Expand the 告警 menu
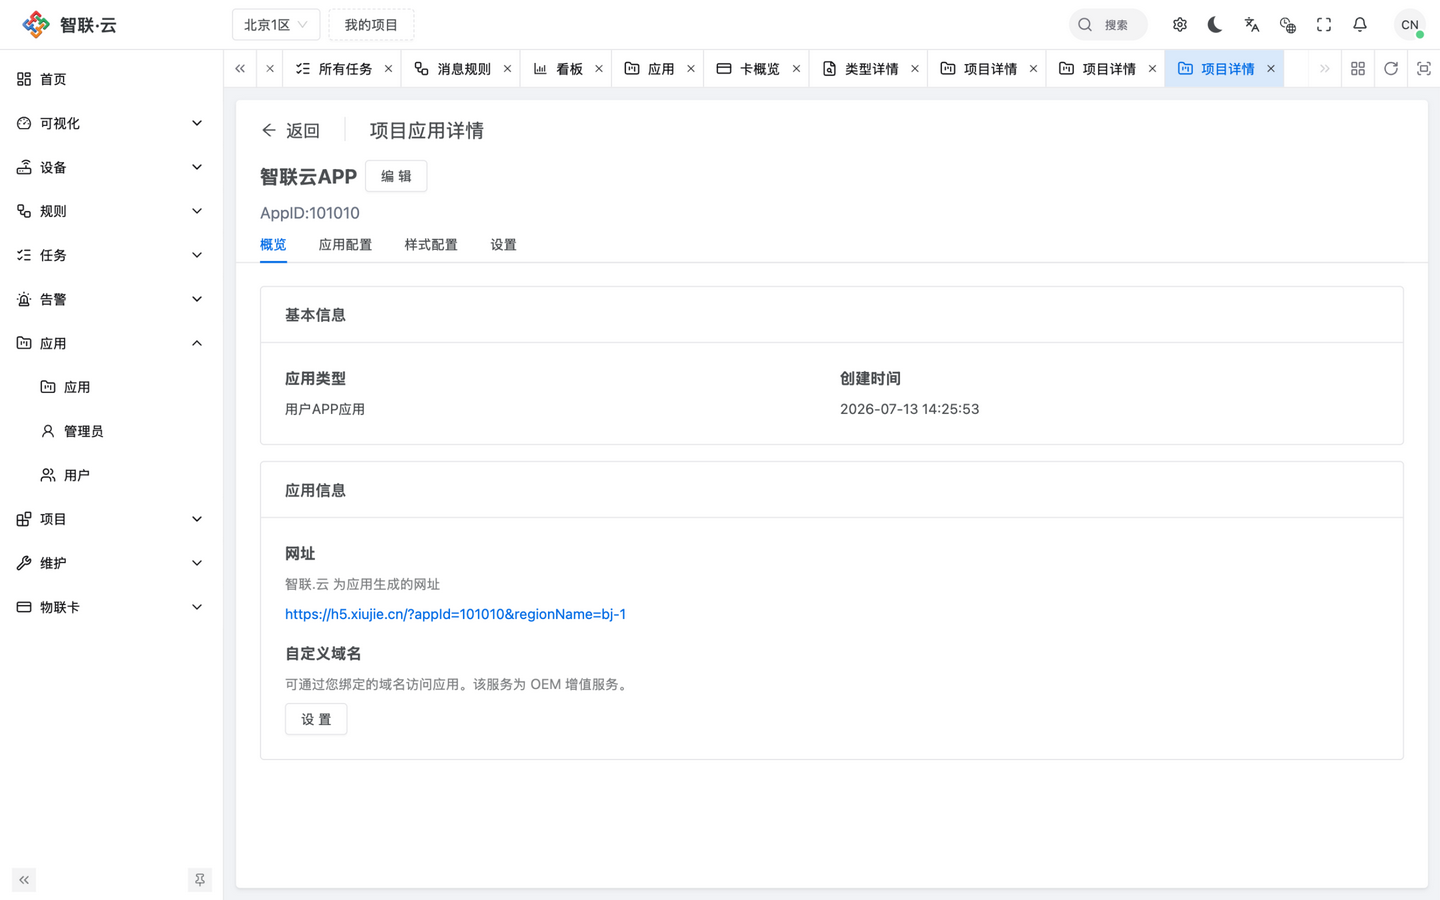The height and width of the screenshot is (900, 1440). pos(111,299)
